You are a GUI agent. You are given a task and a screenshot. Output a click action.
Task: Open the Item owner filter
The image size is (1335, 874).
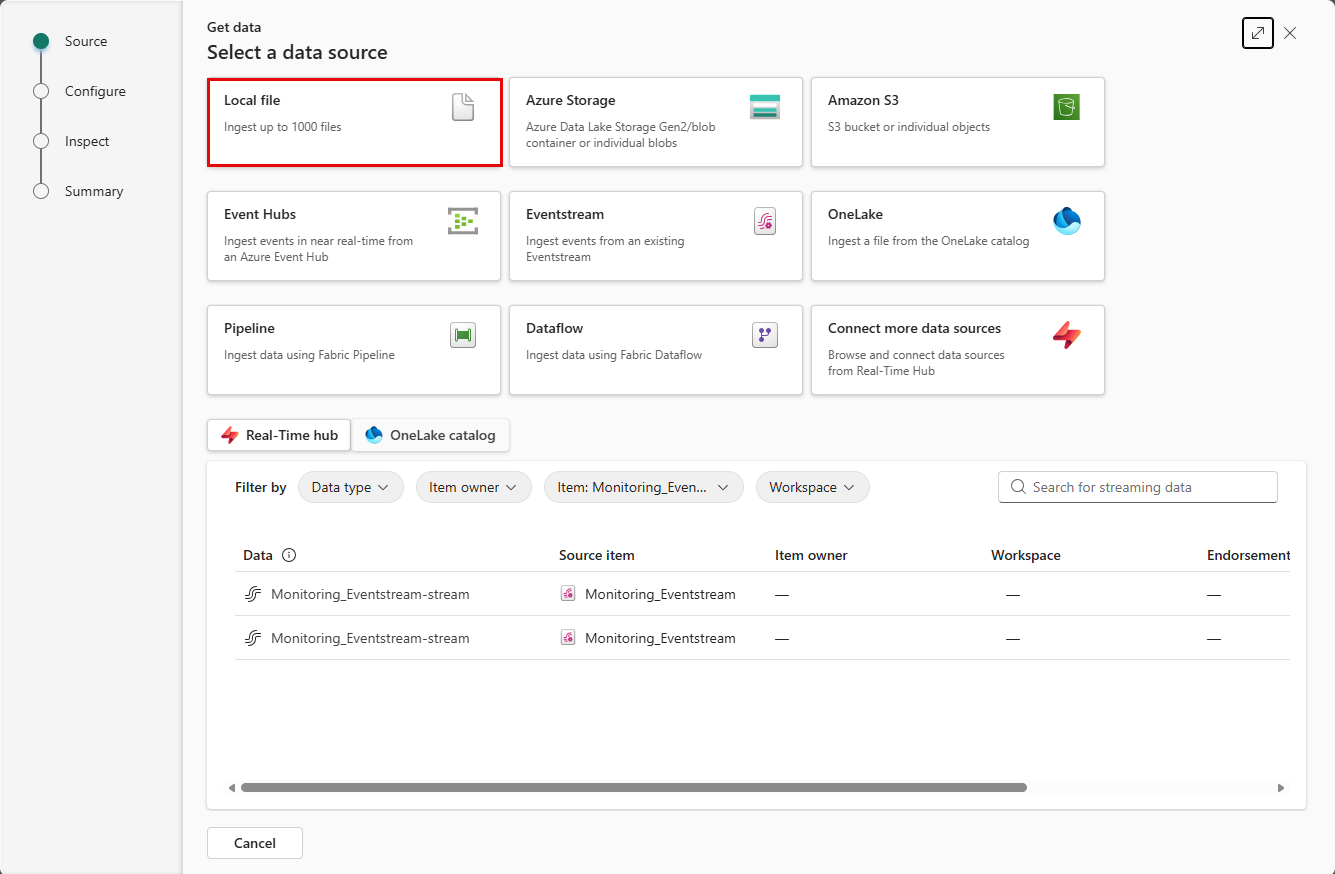pos(473,487)
